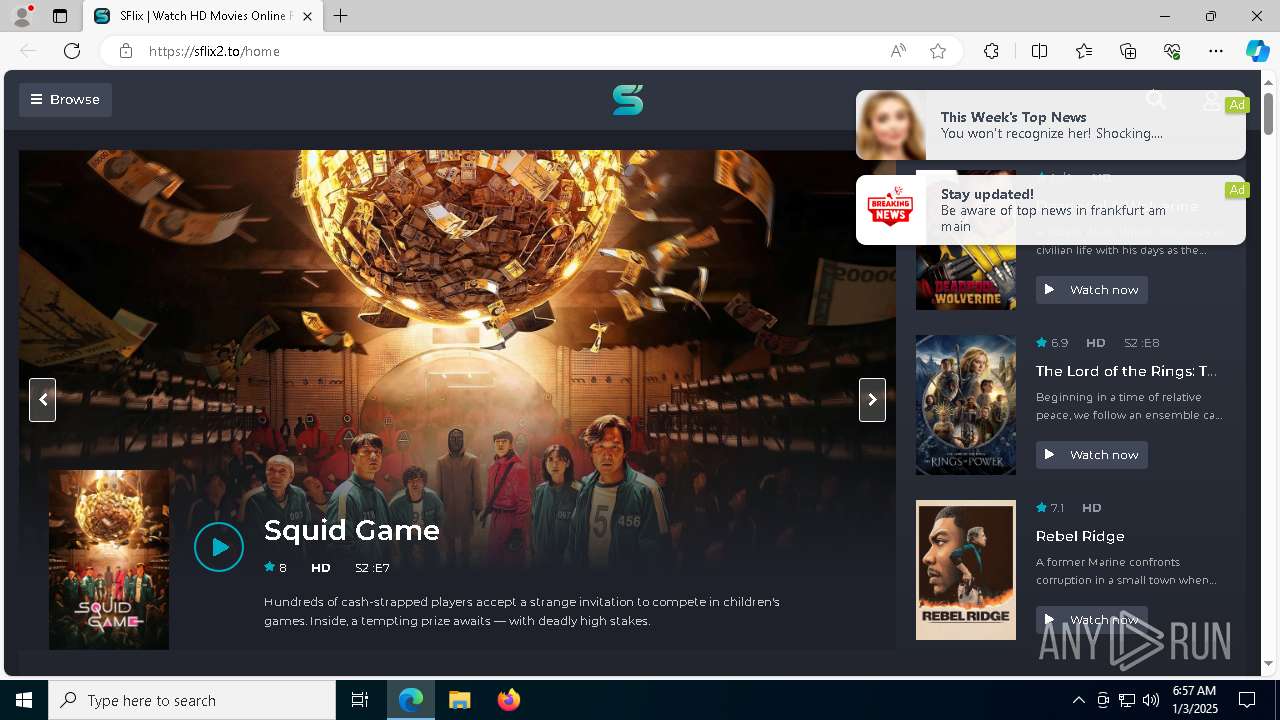Open Favorites list icon

click(1084, 51)
